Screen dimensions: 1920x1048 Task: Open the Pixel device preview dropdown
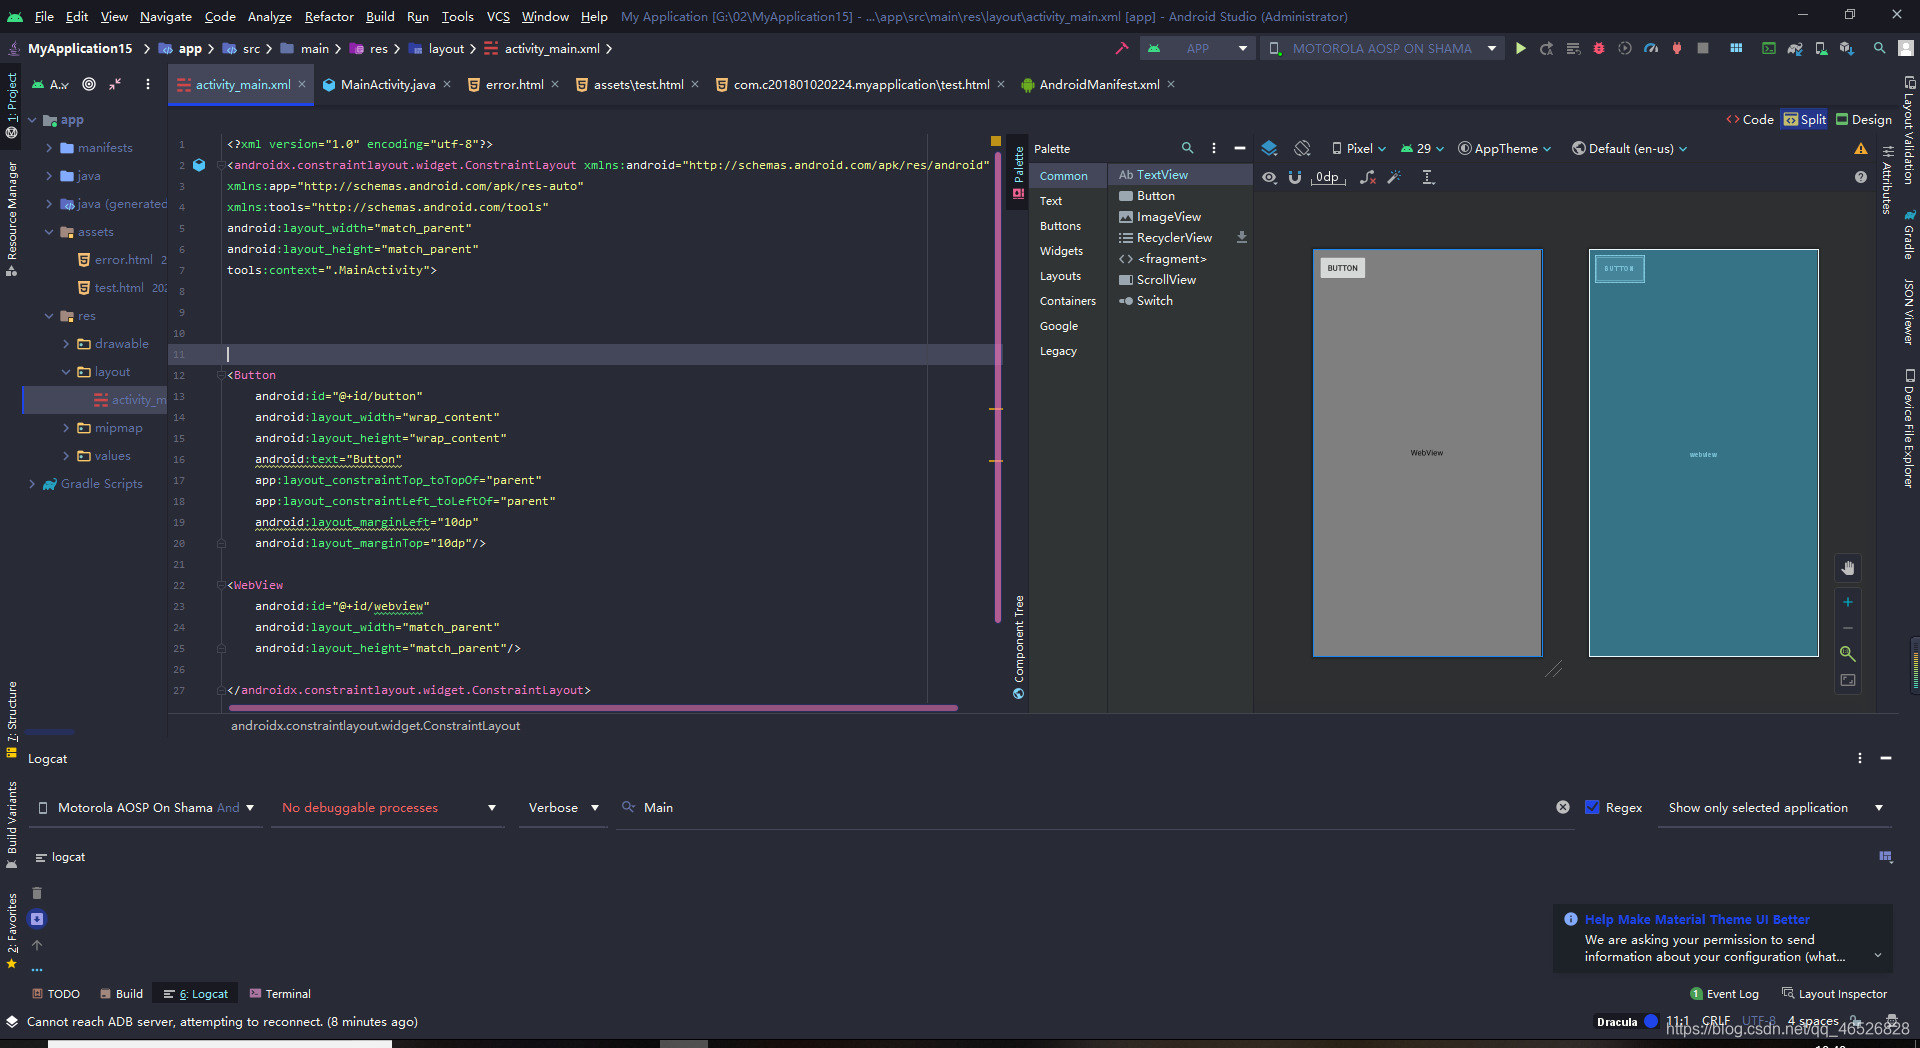1358,148
